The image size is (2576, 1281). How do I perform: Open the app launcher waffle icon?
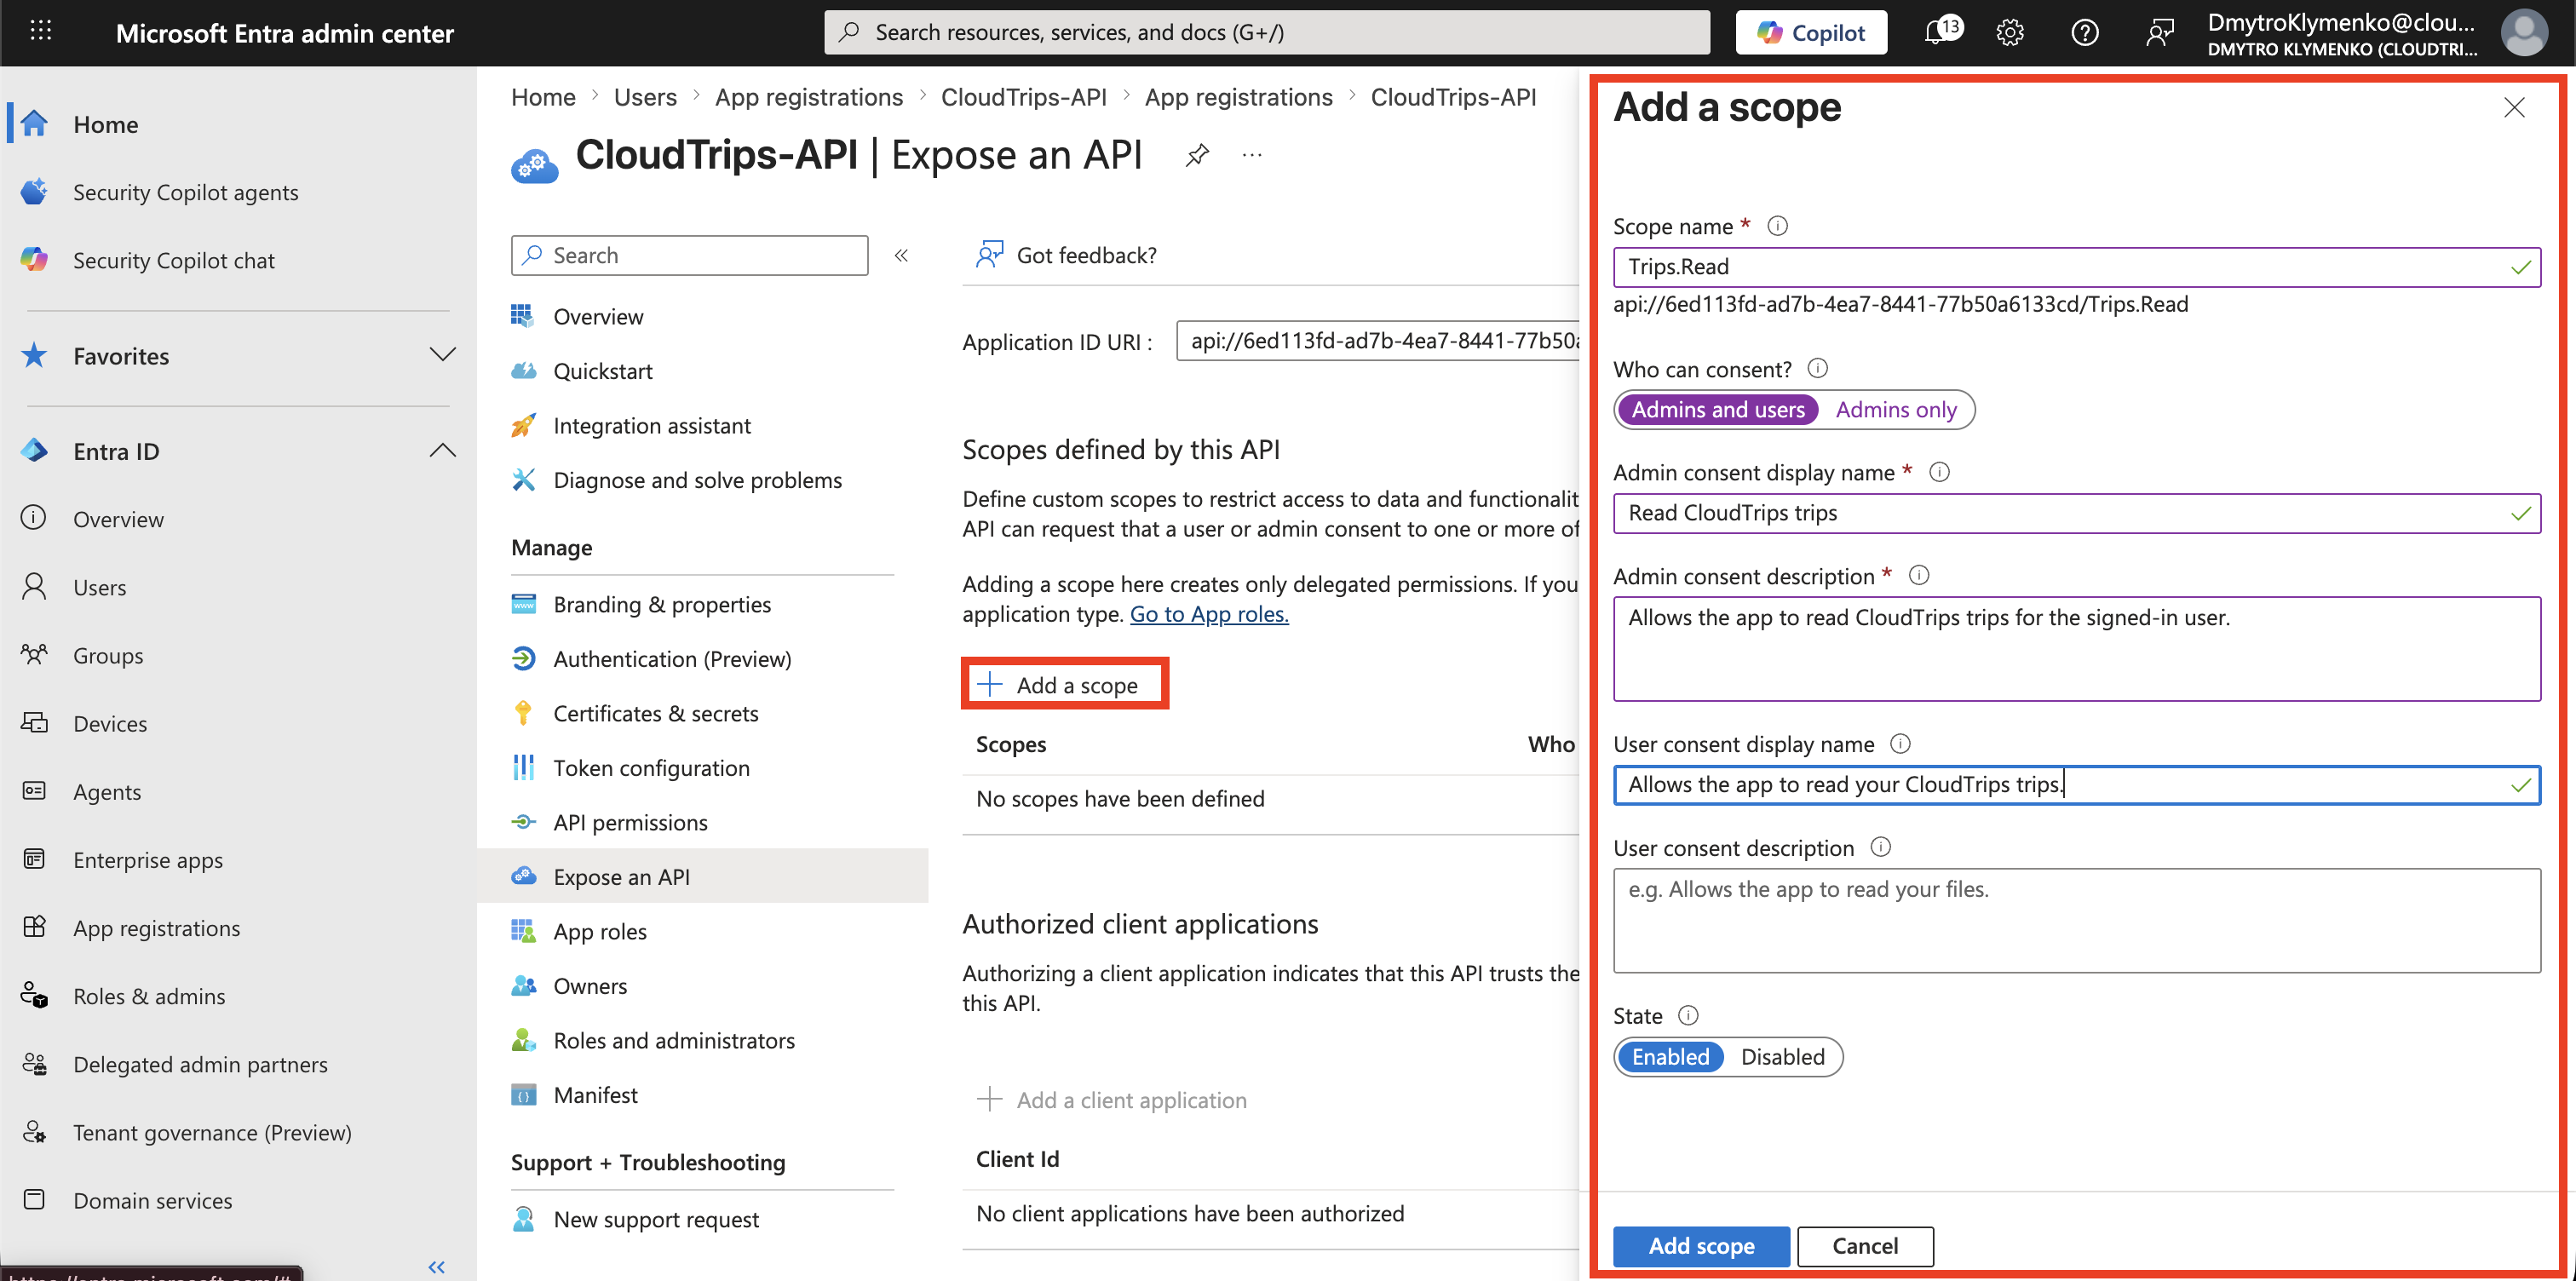click(x=41, y=32)
